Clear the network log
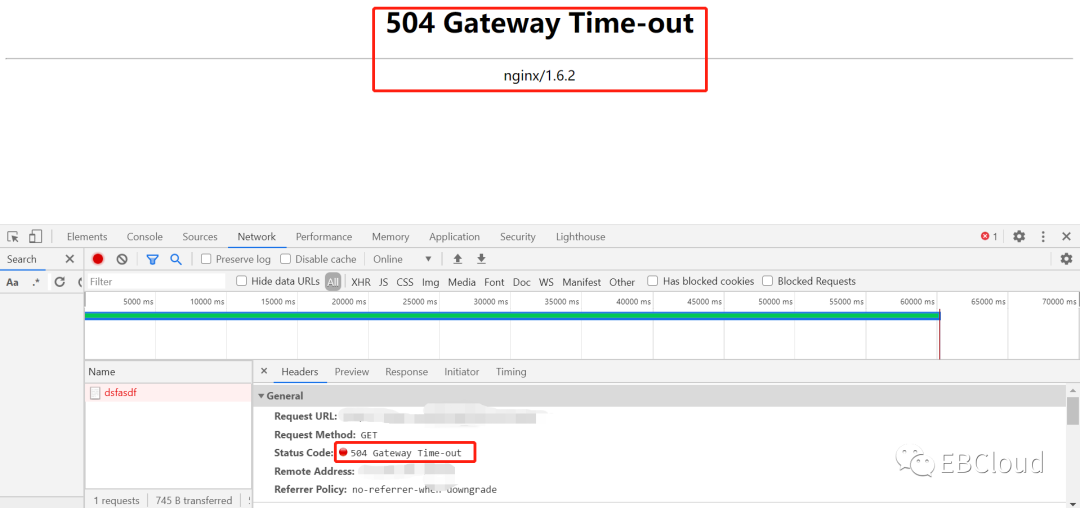Screen dimensions: 1080x508 pyautogui.click(x=122, y=259)
